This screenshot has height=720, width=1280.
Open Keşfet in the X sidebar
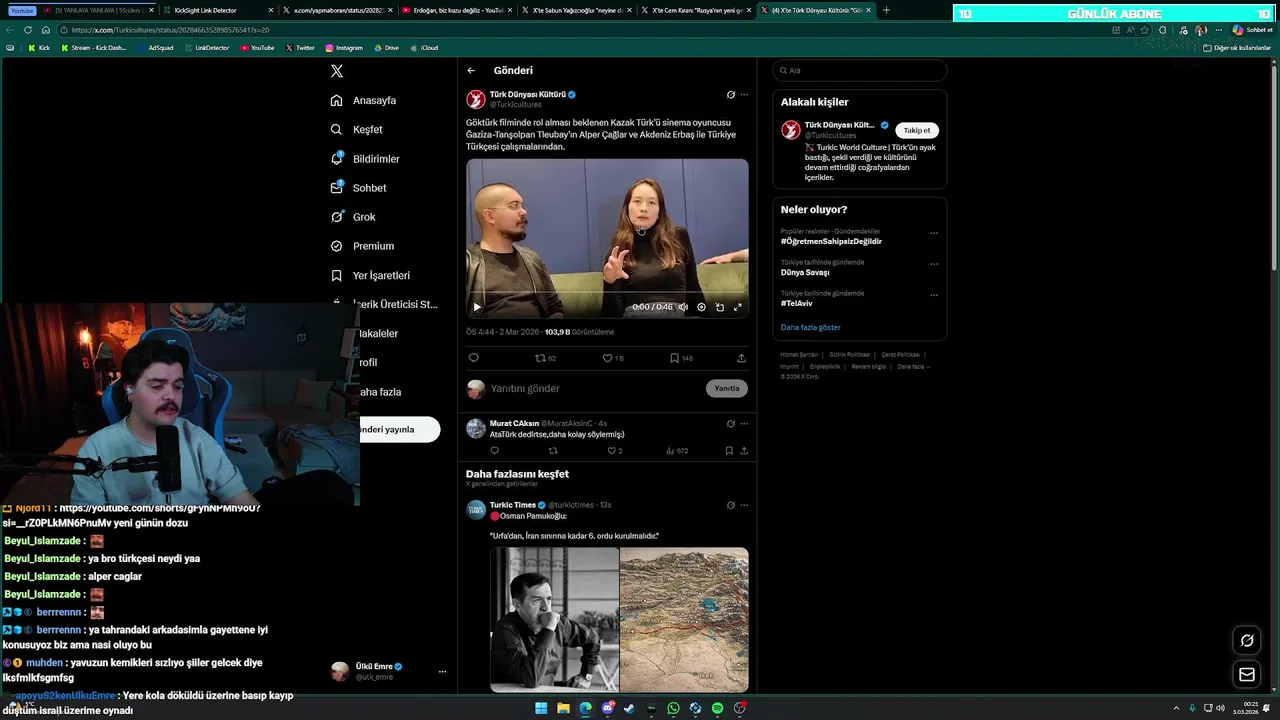point(356,129)
